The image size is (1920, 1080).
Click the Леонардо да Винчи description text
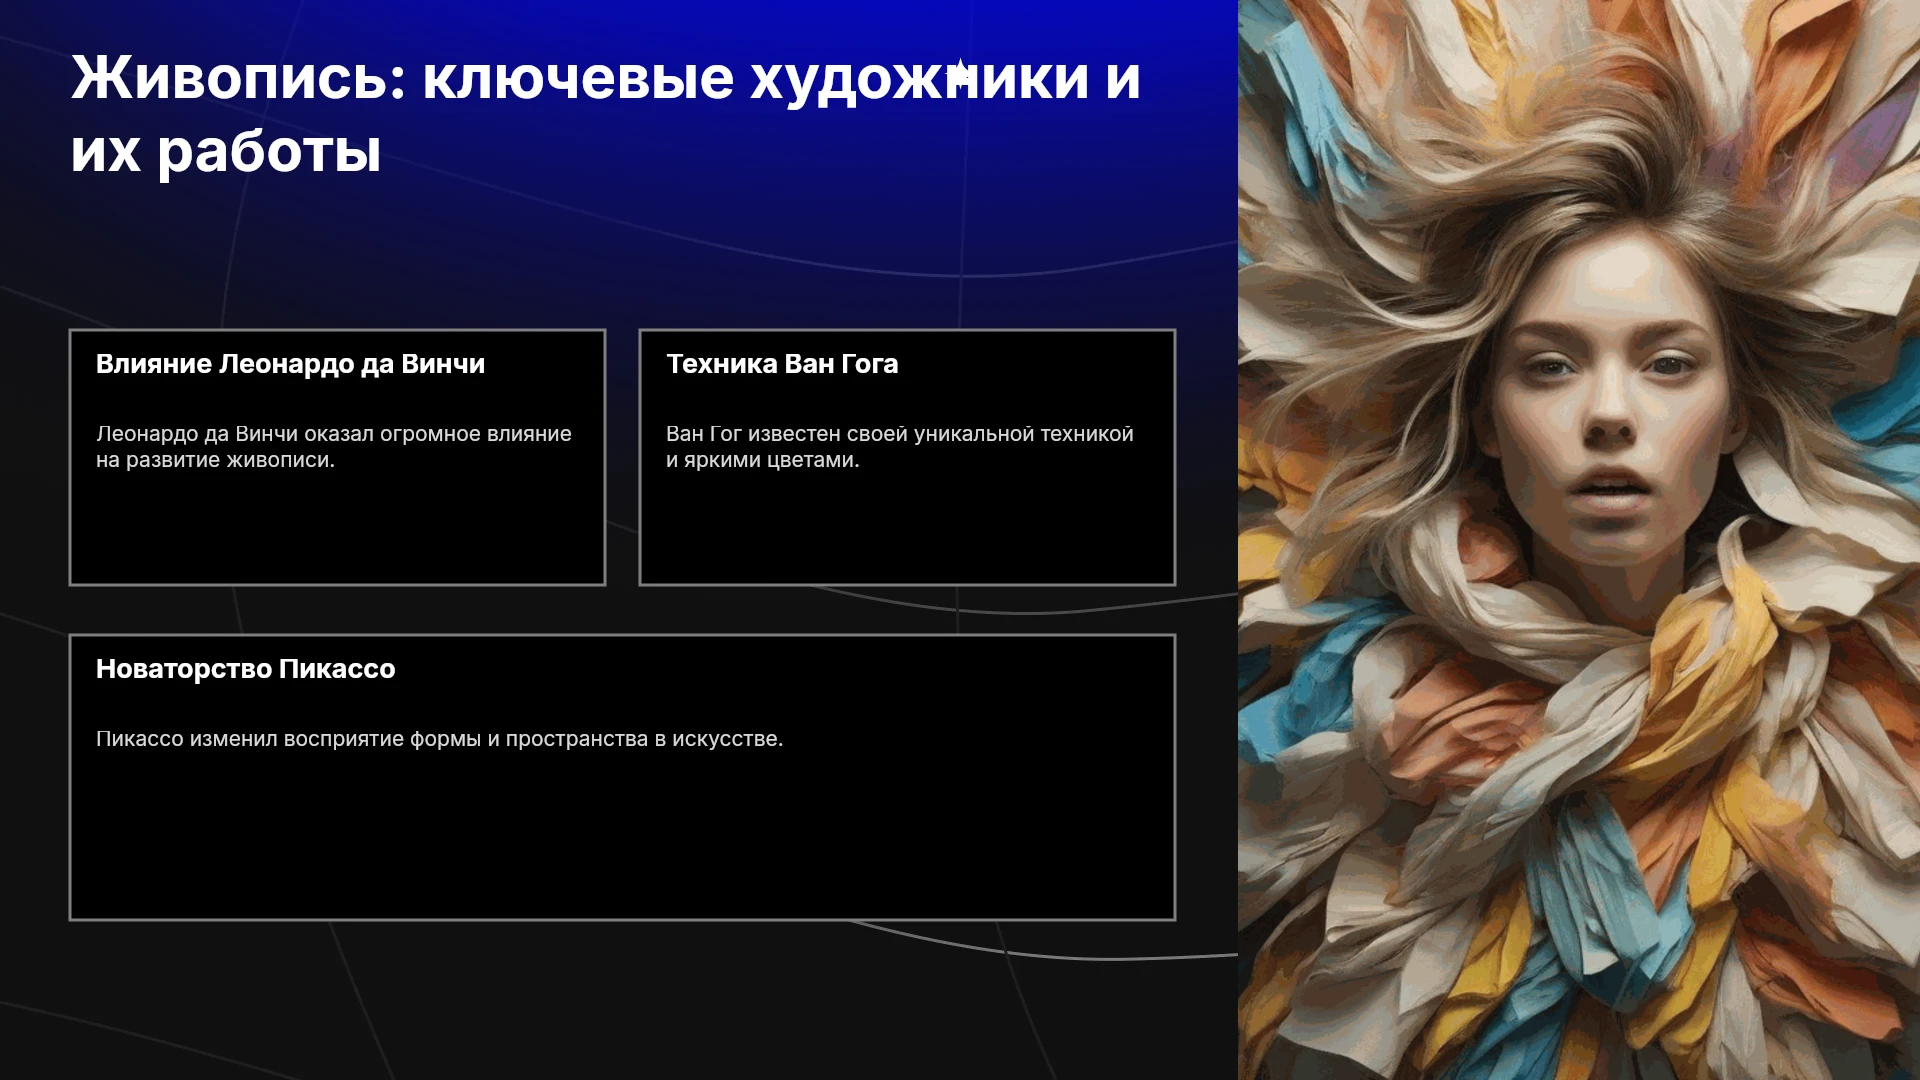pyautogui.click(x=334, y=447)
